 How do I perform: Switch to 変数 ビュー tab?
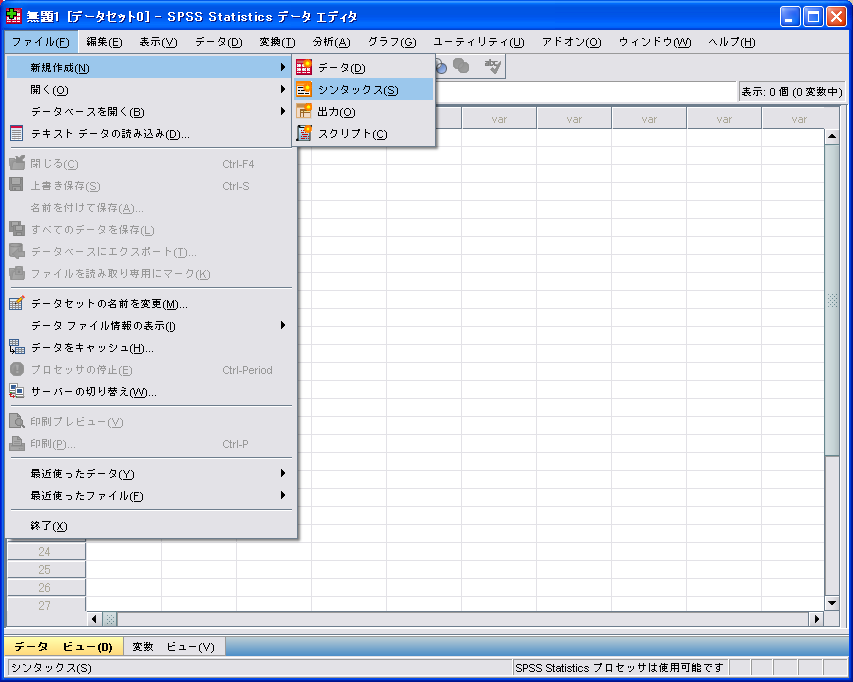(x=173, y=647)
